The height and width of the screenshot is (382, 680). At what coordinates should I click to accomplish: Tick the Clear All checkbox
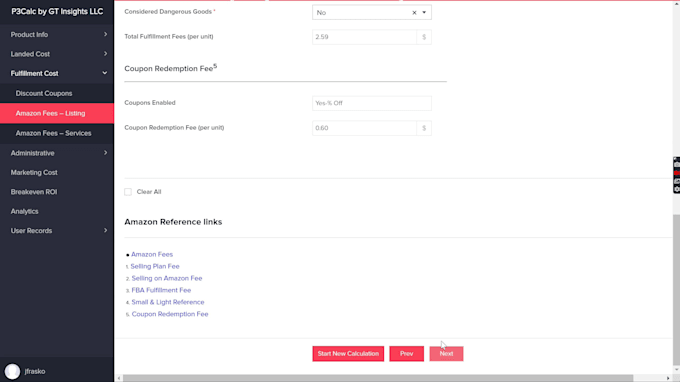[x=128, y=192]
